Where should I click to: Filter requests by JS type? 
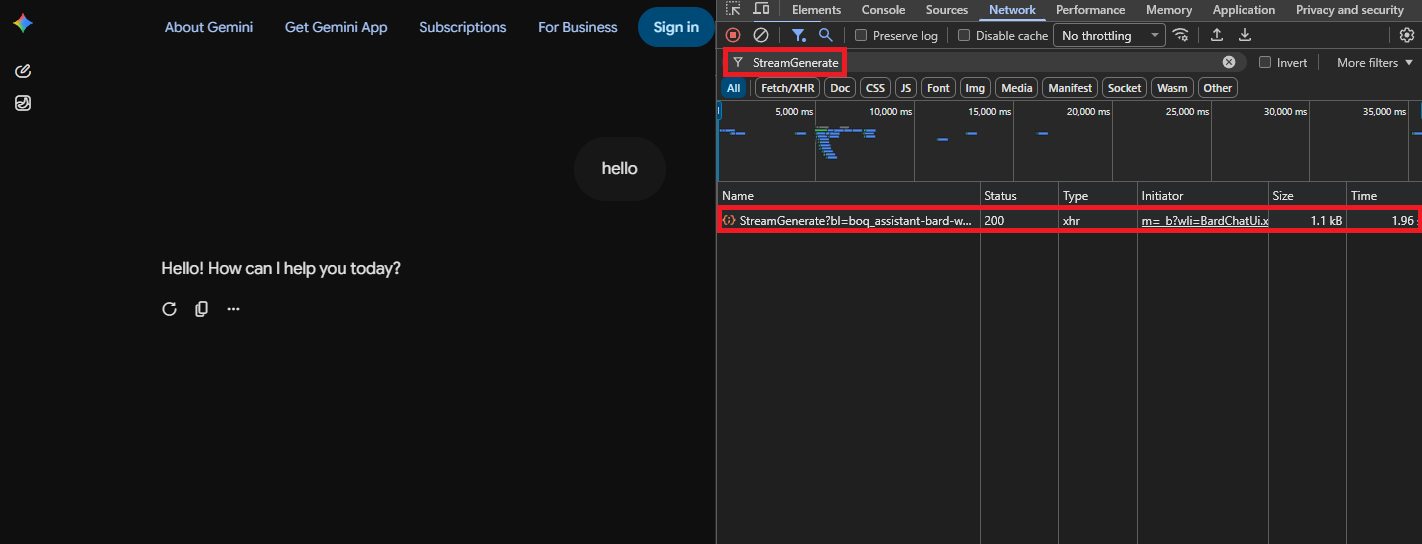[x=906, y=88]
